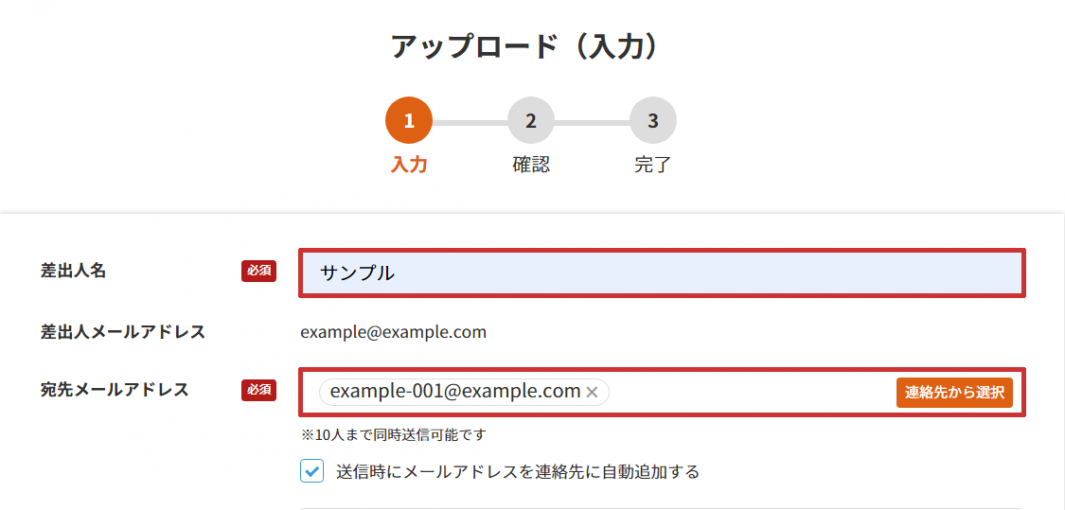Click the step 3 circle indicator
Image resolution: width=1065 pixels, height=510 pixels.
point(653,121)
